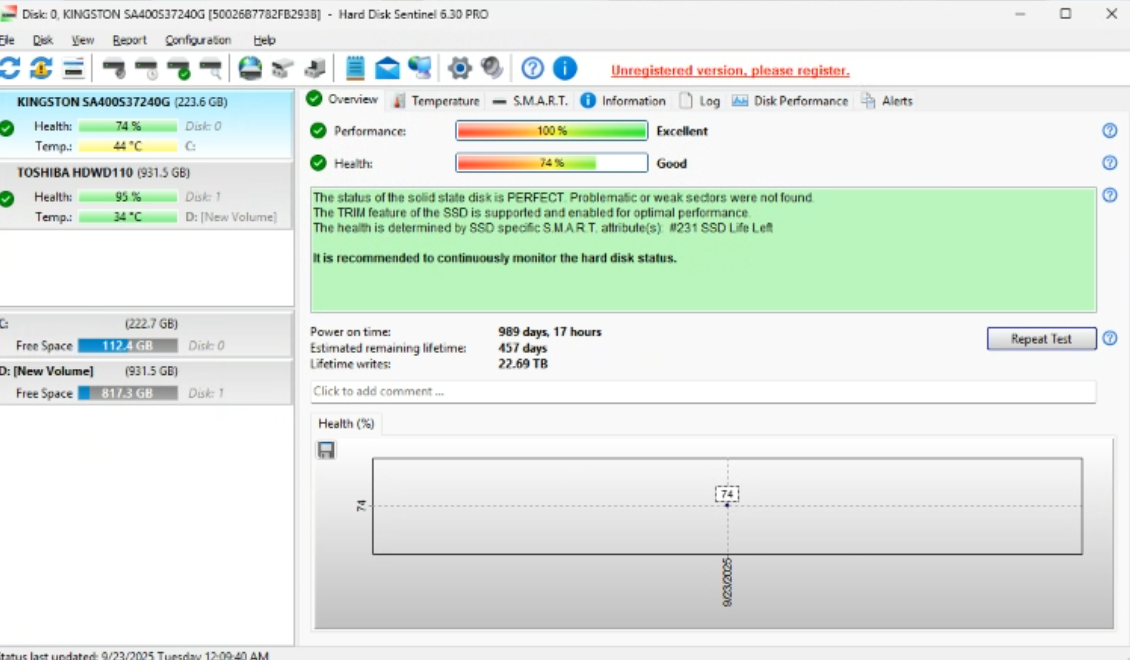
Task: Click the 'Good' health rating text
Action: 671,164
